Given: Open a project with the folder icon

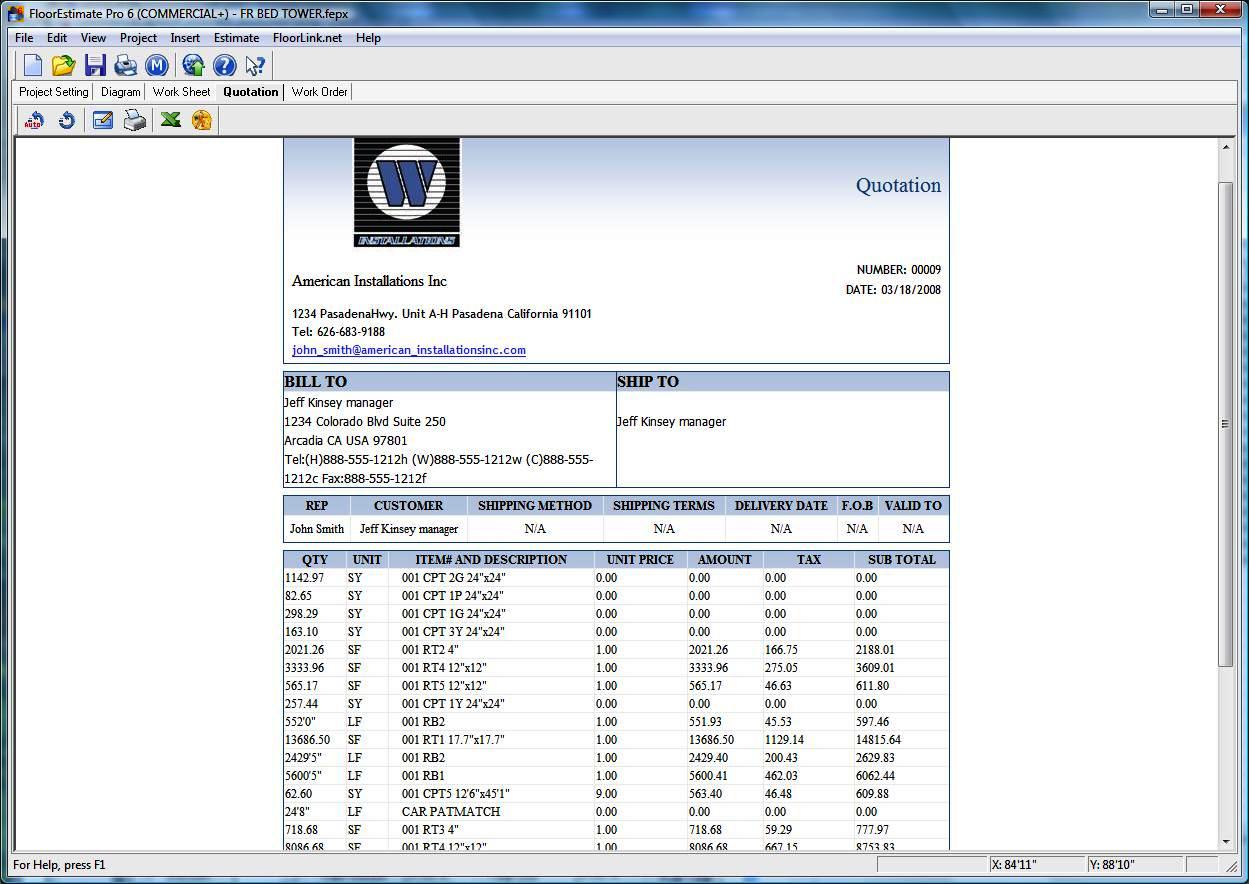Looking at the screenshot, I should [63, 66].
